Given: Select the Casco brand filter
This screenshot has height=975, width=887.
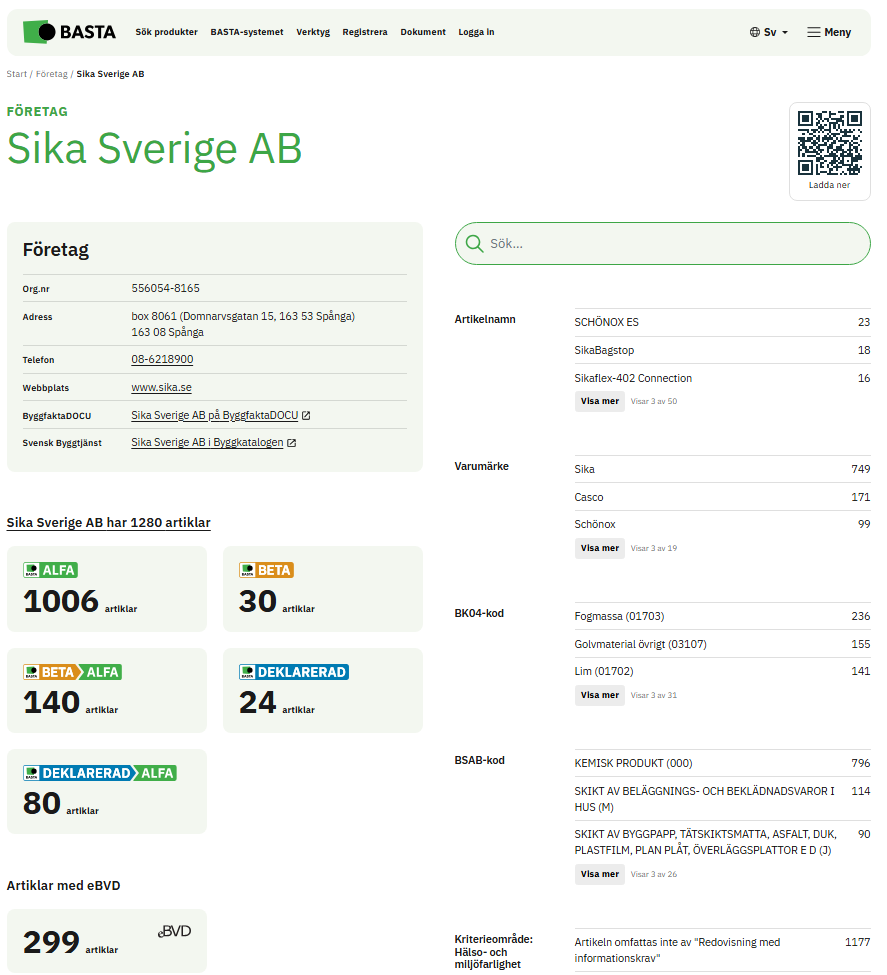Looking at the screenshot, I should coord(589,497).
